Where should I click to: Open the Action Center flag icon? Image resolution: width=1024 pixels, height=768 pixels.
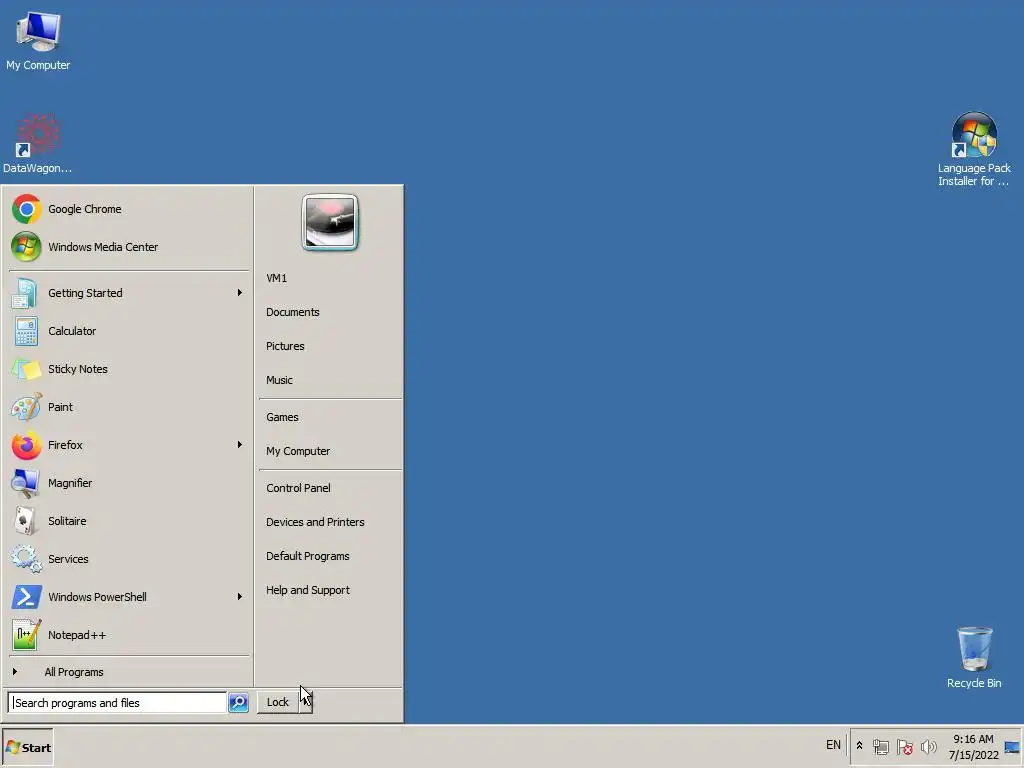tap(904, 746)
